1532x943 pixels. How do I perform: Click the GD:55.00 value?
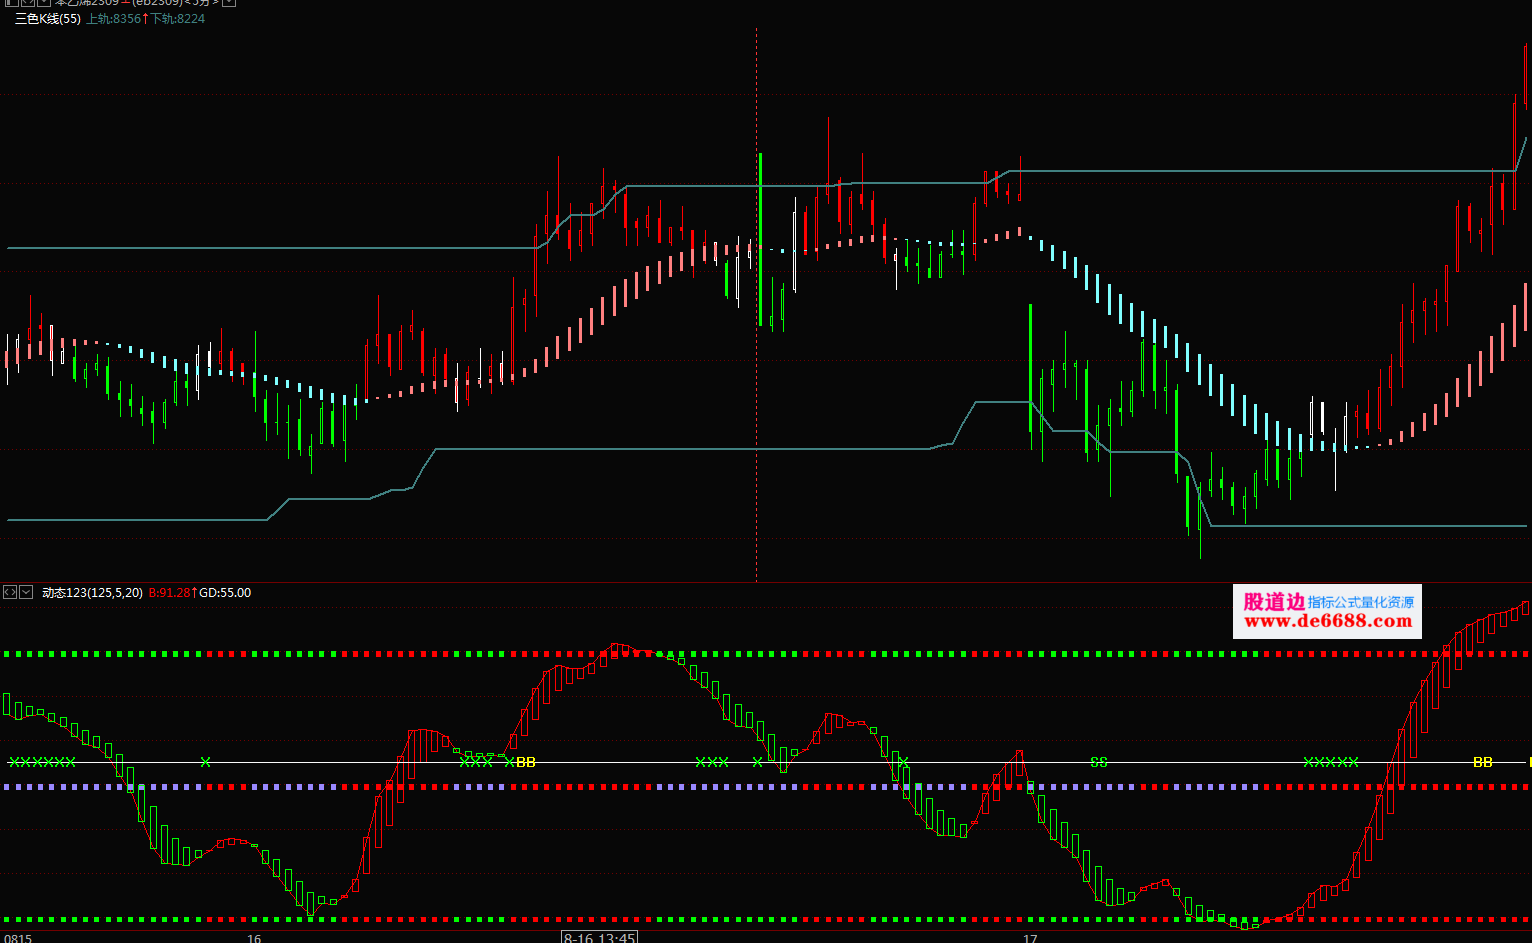tap(225, 593)
